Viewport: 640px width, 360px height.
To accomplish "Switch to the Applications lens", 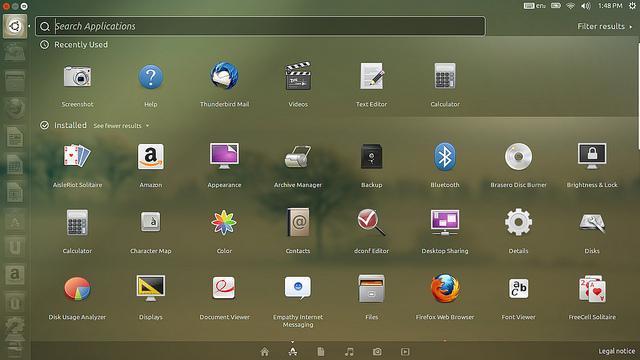I will pos(293,351).
